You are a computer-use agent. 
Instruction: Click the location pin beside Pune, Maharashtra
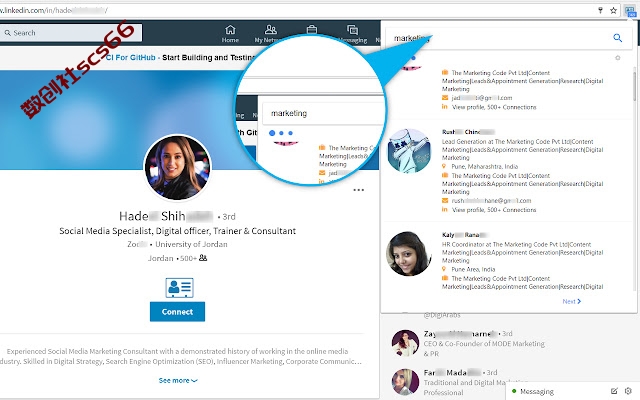[x=444, y=166]
